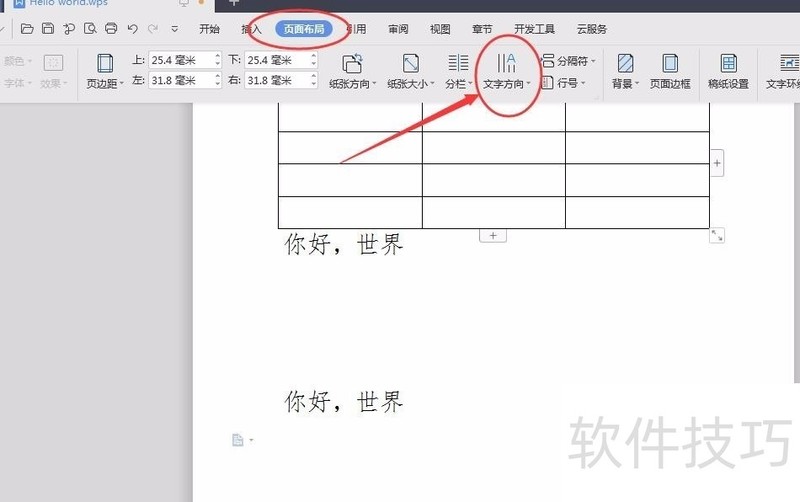800x502 pixels.
Task: Decrease the left margin with its down stepper
Action: (x=218, y=84)
